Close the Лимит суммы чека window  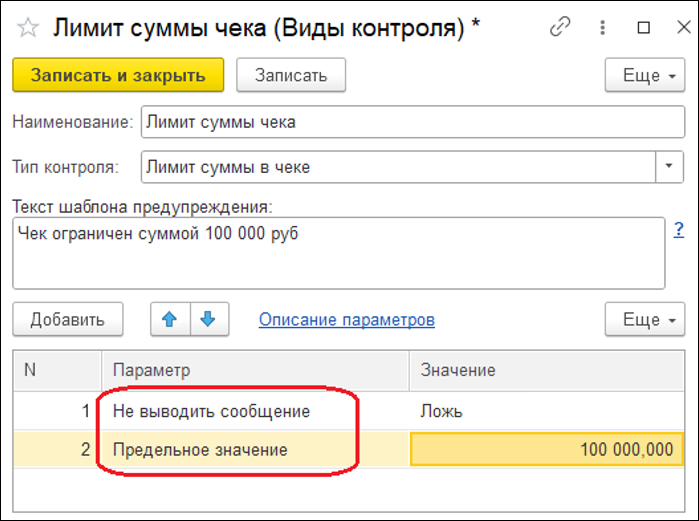point(676,28)
